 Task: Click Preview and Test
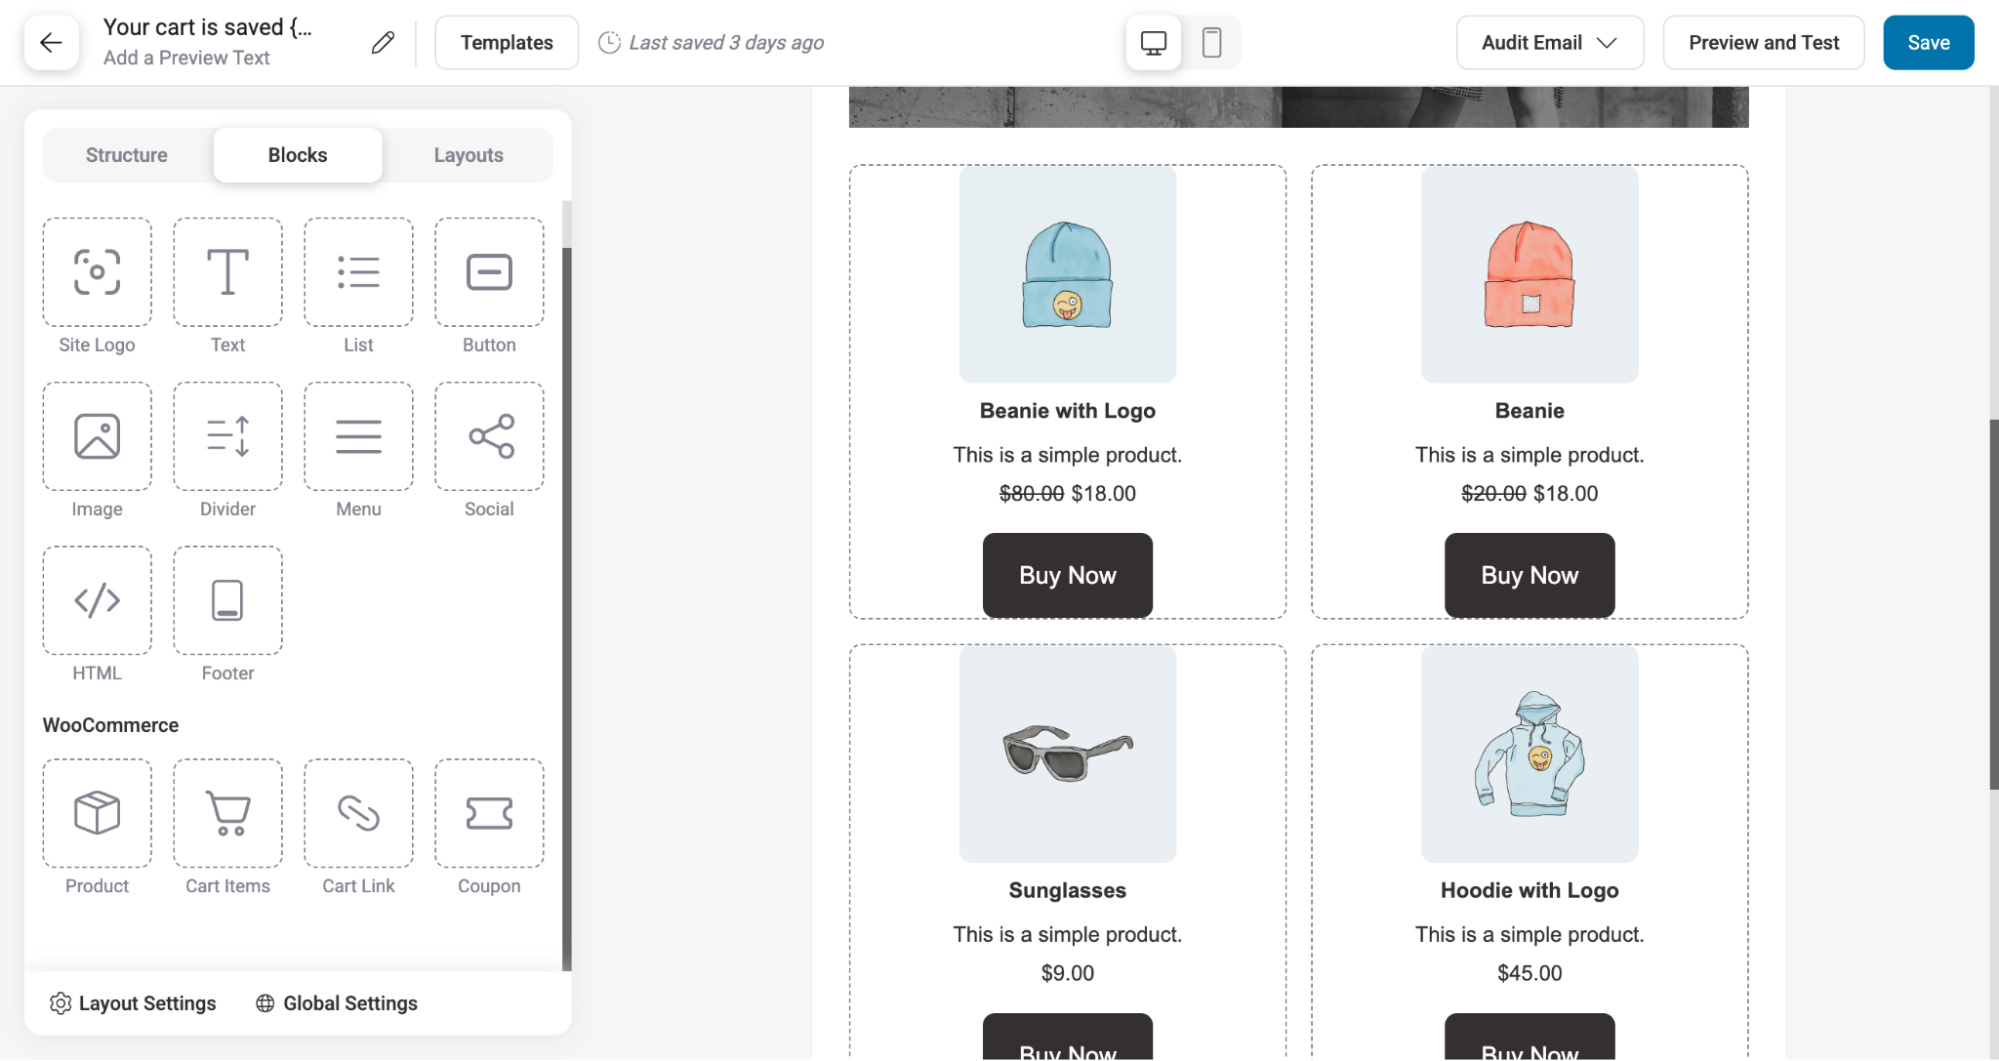(x=1763, y=42)
